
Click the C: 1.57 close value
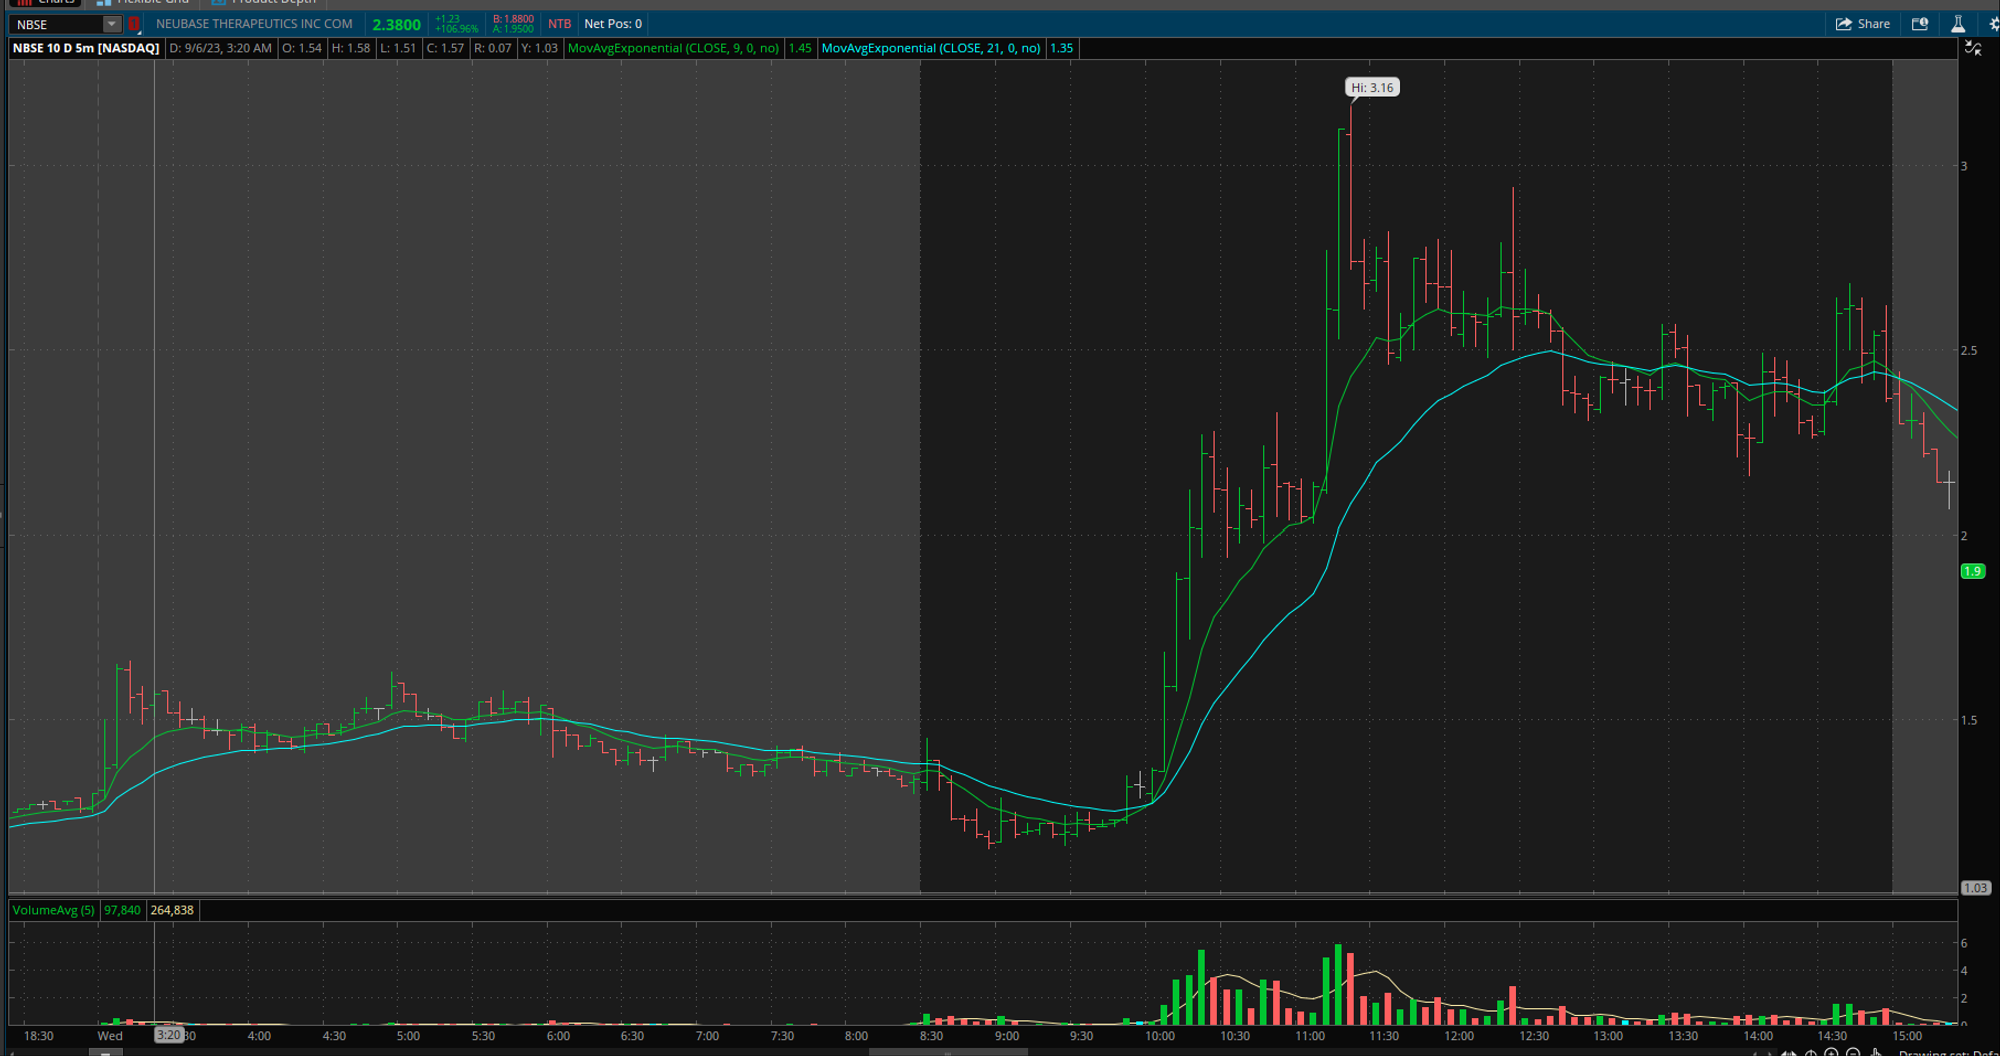tap(446, 48)
